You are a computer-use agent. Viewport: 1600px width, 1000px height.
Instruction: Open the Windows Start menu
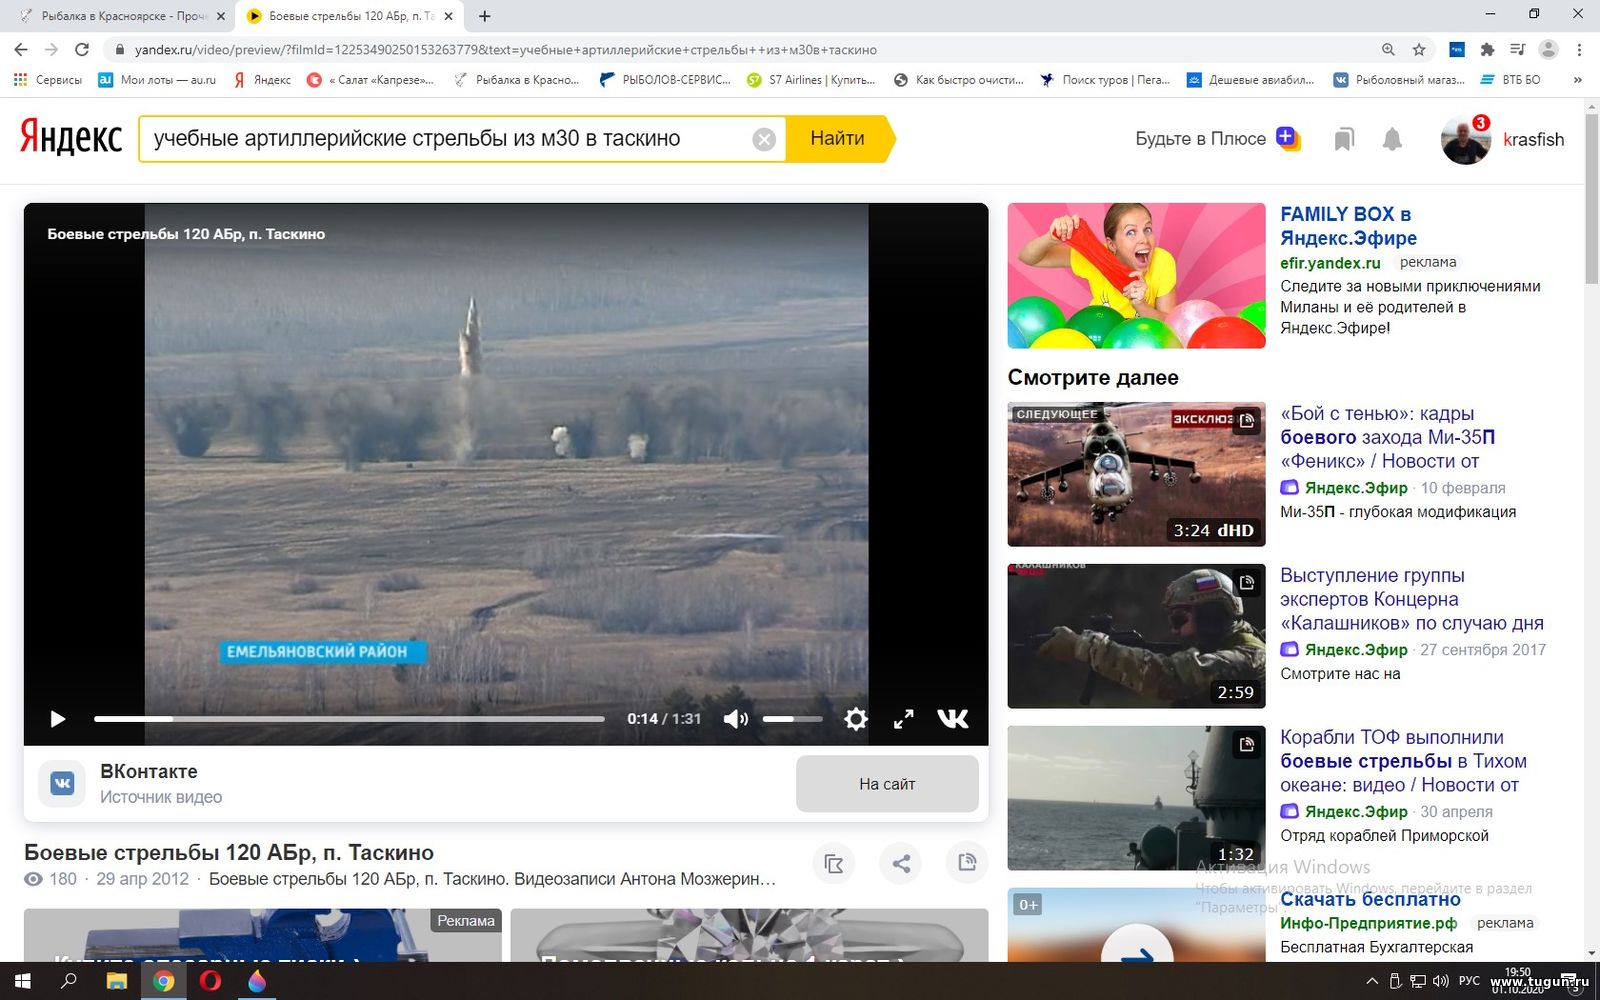[22, 981]
